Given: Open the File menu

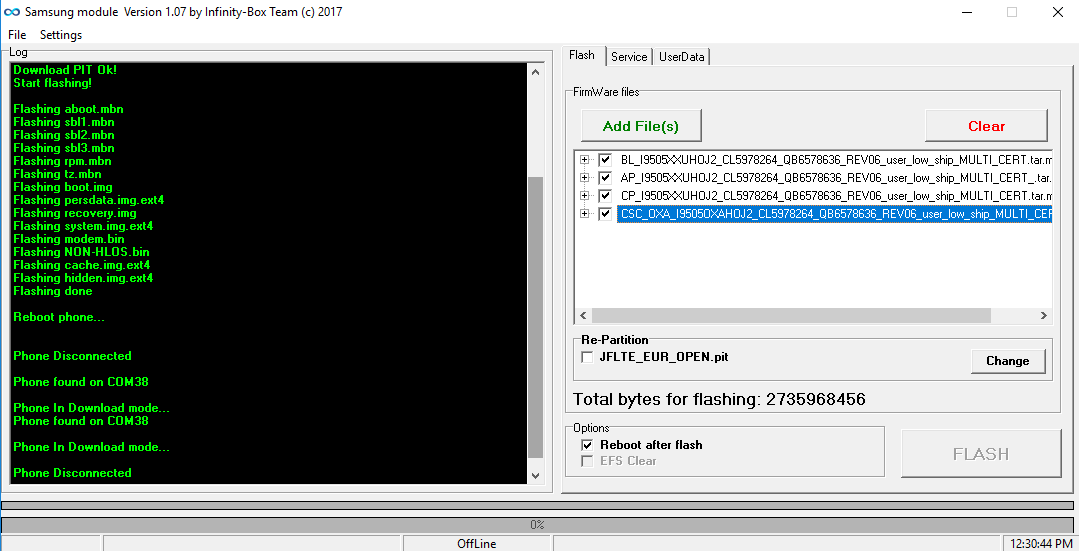Looking at the screenshot, I should [17, 34].
